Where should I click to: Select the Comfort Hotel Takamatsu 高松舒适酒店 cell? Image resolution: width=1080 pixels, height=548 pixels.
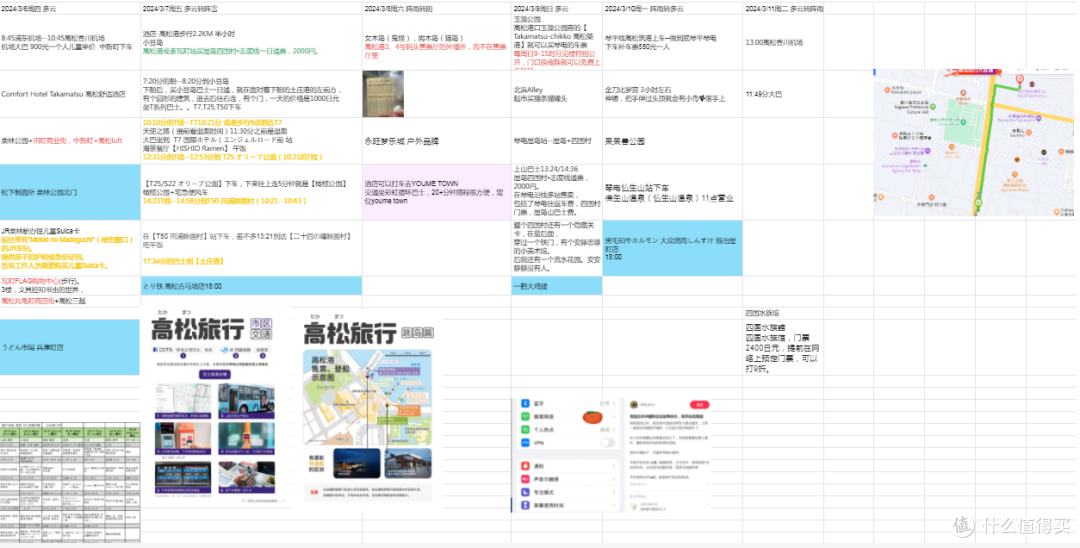pos(70,94)
